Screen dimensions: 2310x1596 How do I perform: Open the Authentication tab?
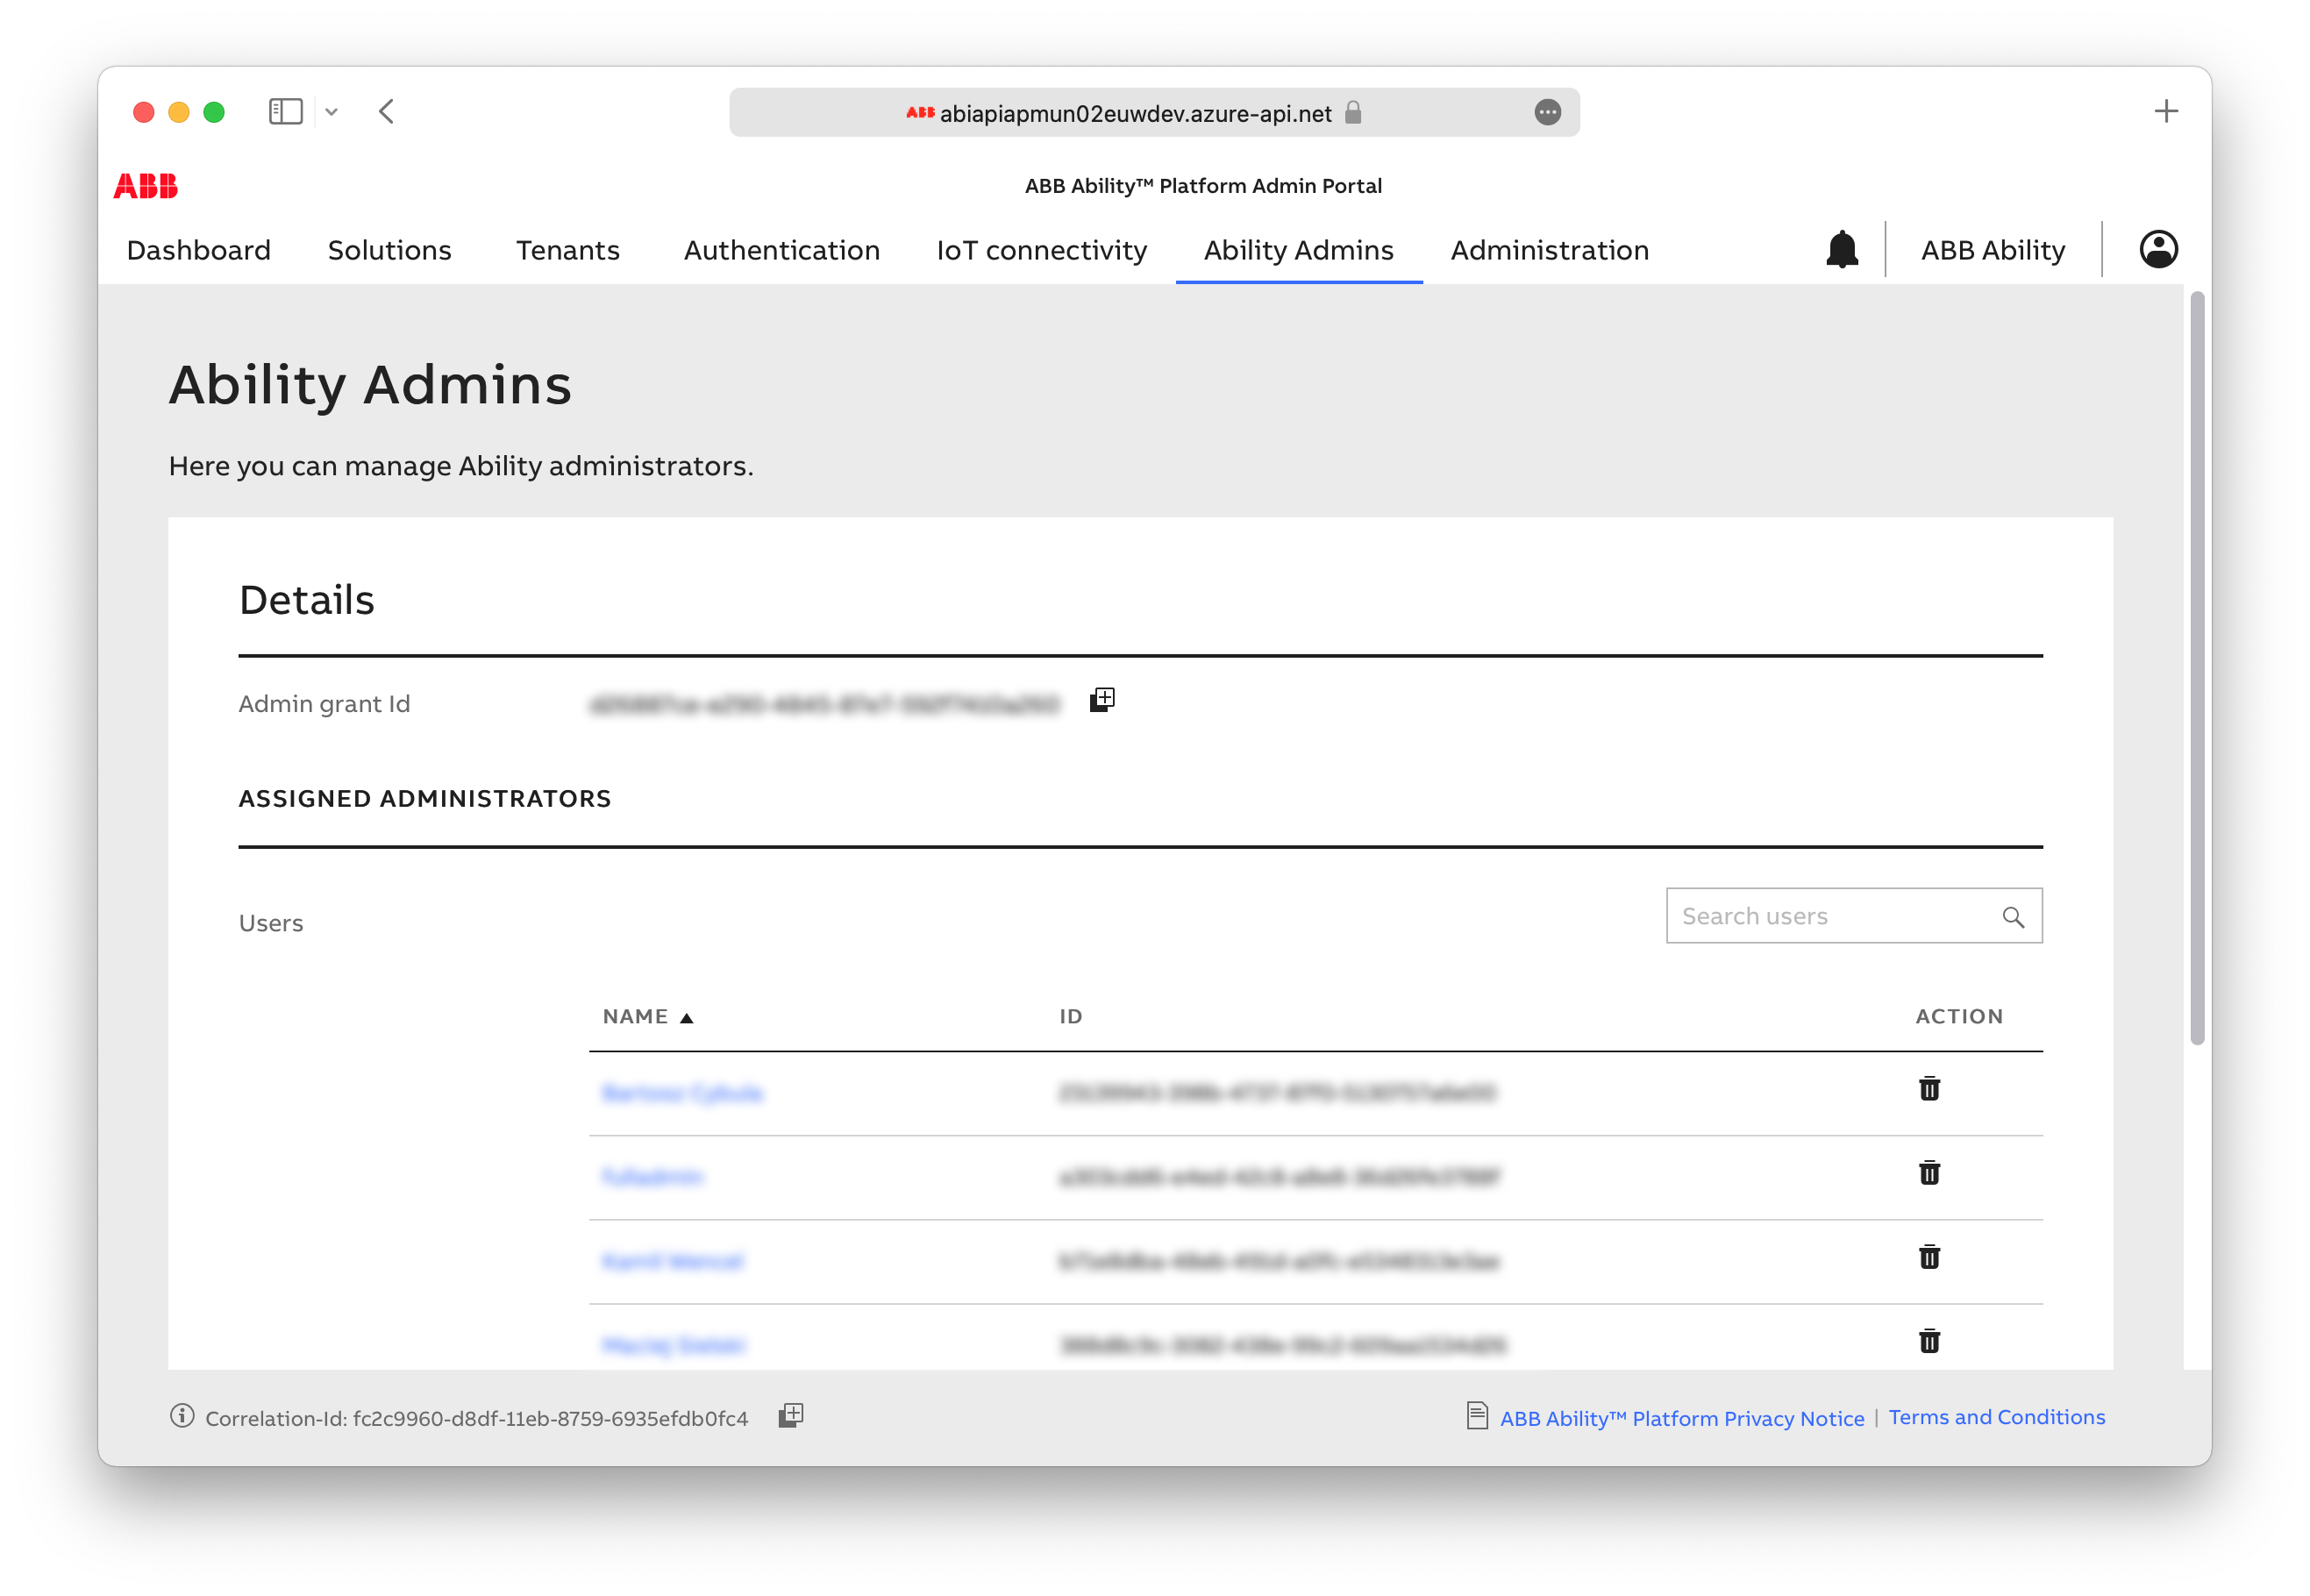[782, 250]
